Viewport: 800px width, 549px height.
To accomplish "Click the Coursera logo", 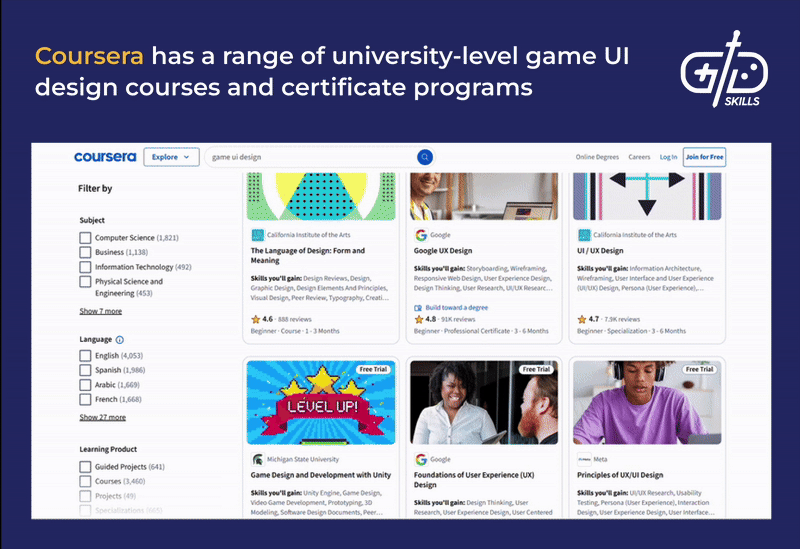I will [105, 157].
